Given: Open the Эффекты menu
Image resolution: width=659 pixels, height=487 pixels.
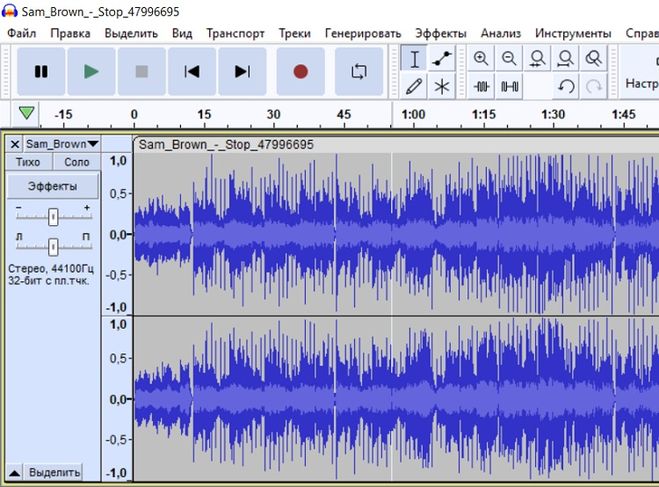Looking at the screenshot, I should coord(441,33).
